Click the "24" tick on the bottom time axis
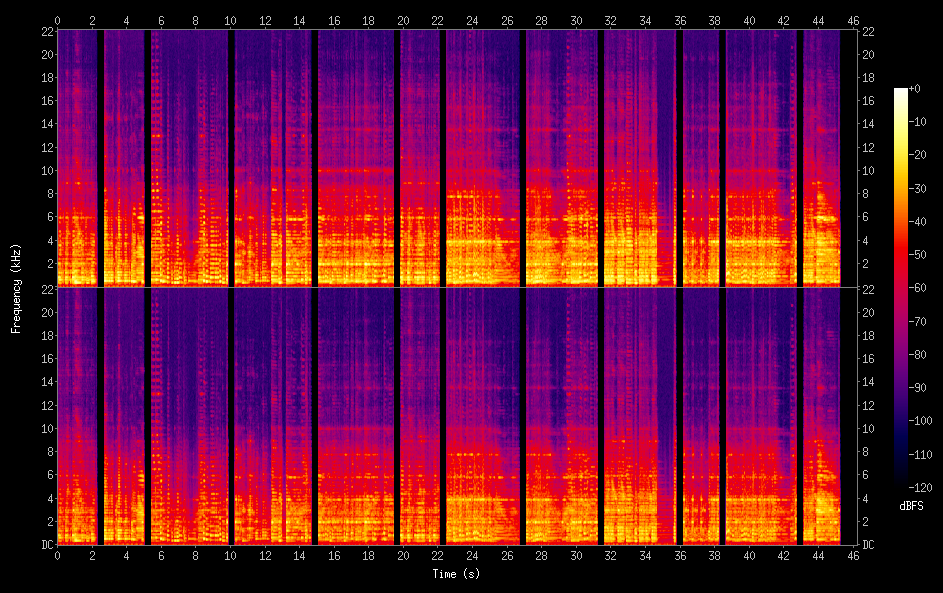This screenshot has height=593, width=943. 472,556
